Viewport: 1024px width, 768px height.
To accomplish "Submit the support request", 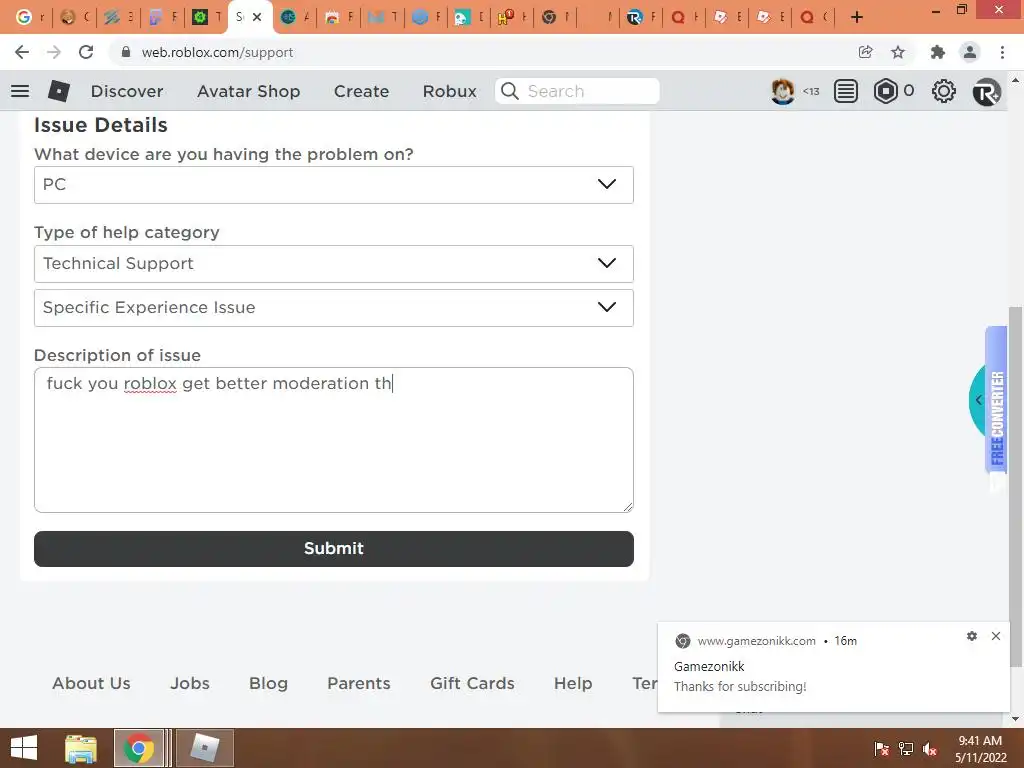I will 334,549.
